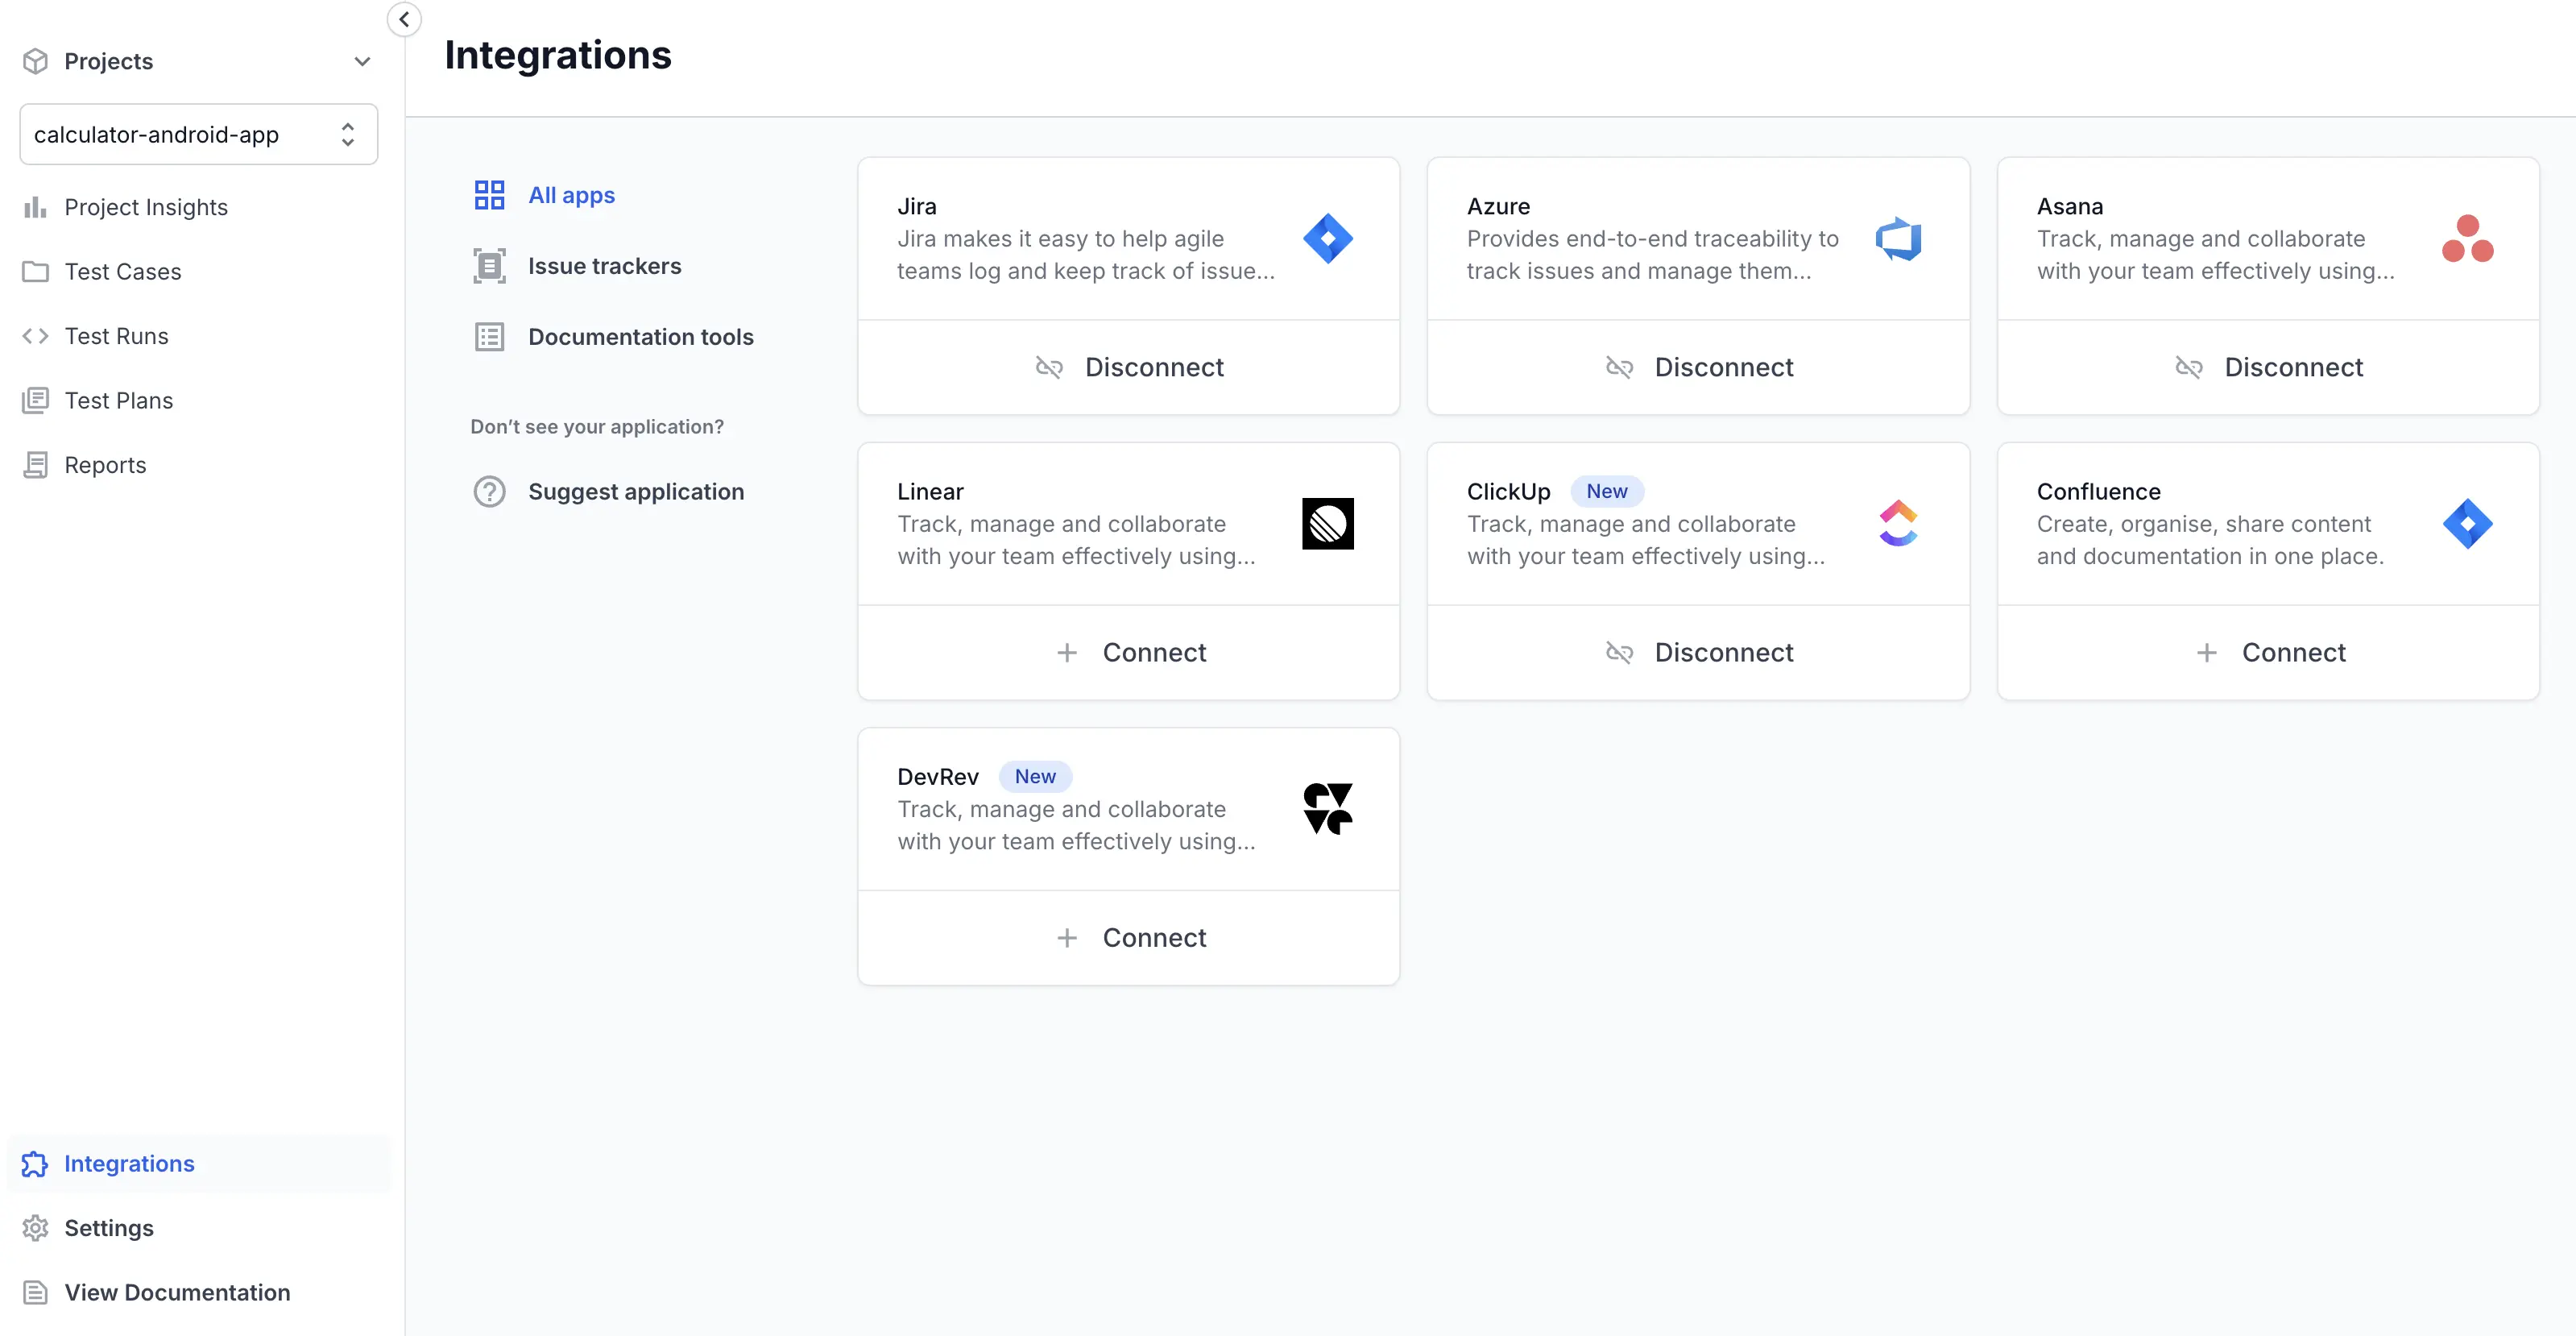Click the DevRev logo icon
This screenshot has width=2576, height=1336.
[1327, 808]
